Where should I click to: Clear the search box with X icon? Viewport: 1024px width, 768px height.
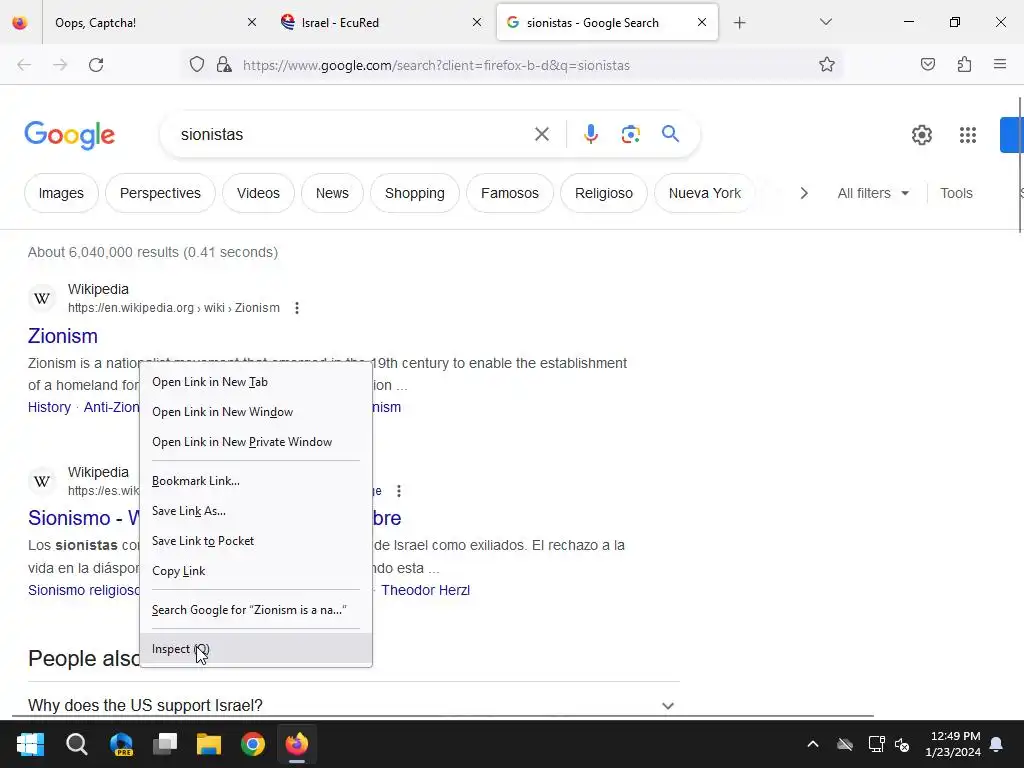[541, 135]
